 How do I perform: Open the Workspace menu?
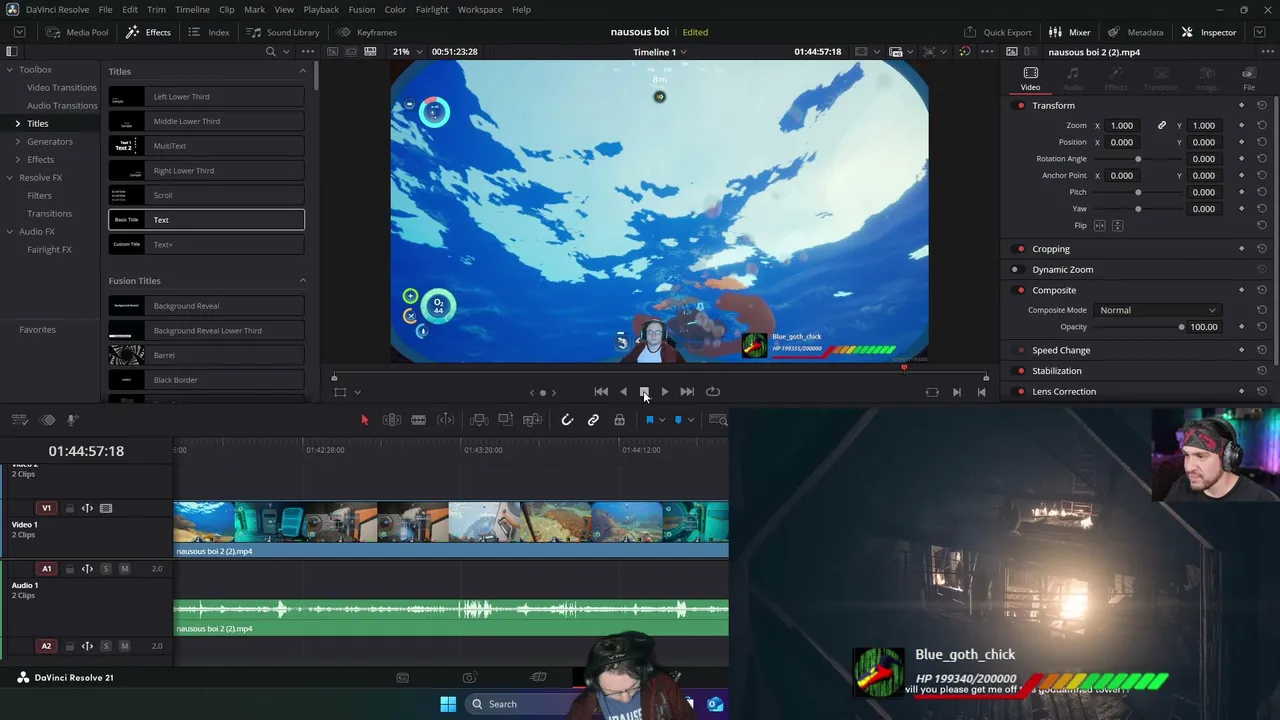480,9
